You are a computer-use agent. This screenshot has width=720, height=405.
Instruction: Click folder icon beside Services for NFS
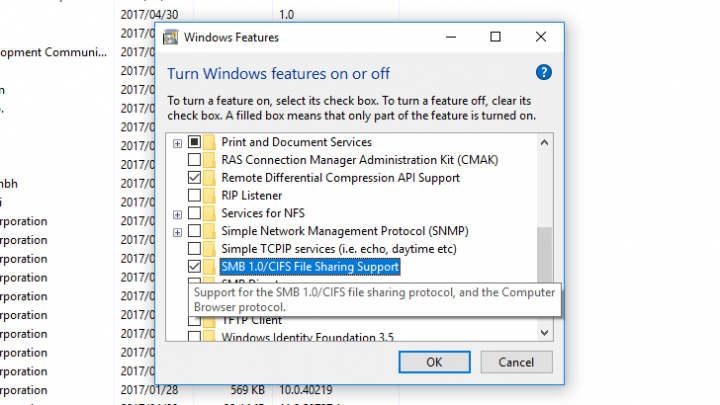tap(209, 214)
